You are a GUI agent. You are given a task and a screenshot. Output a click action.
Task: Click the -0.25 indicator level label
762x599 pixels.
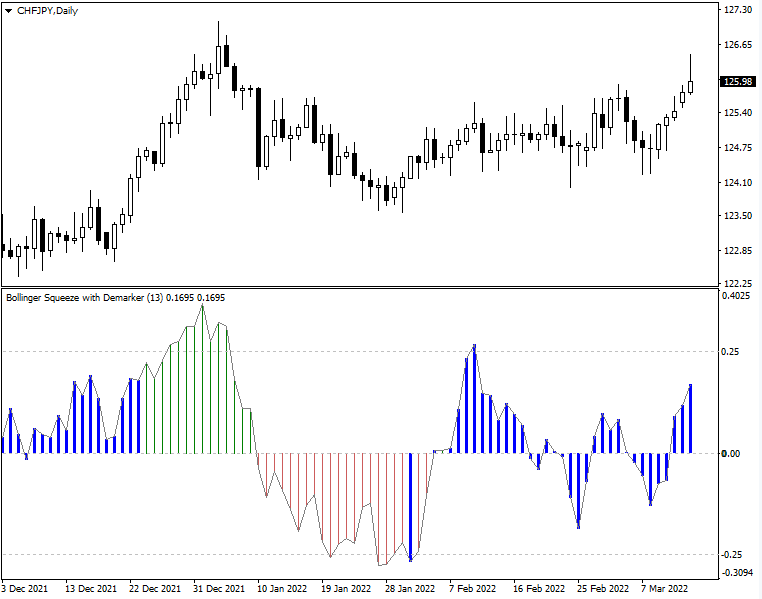tap(732, 555)
